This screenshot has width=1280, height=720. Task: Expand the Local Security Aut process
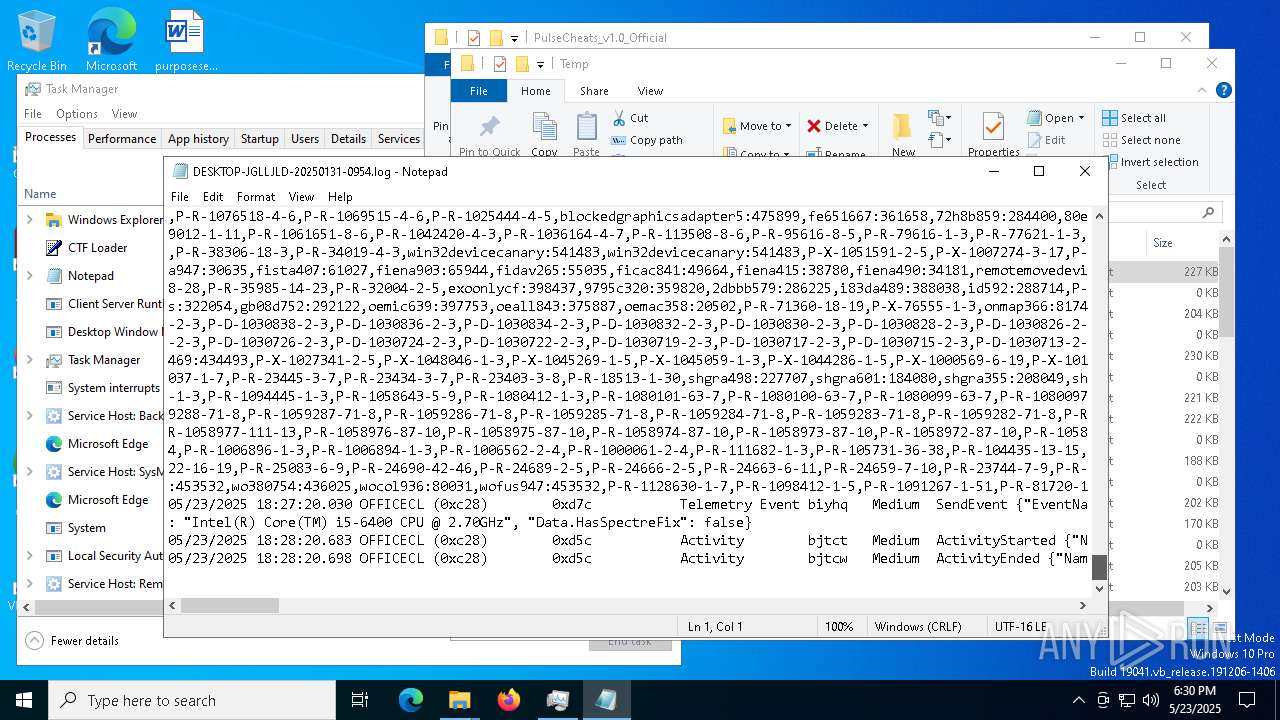[x=29, y=556]
